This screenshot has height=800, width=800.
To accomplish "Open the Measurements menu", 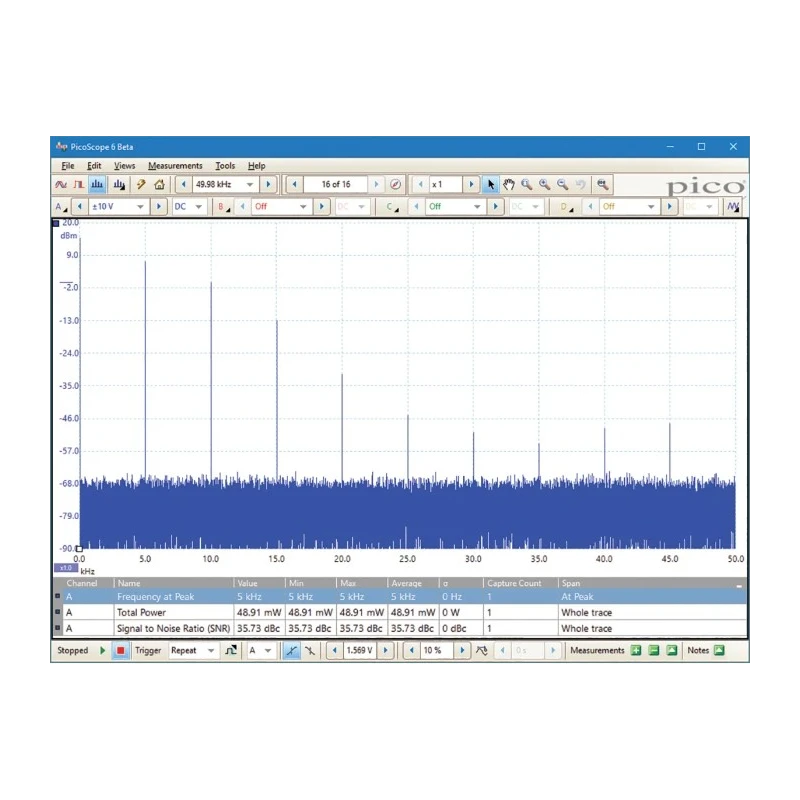I will (x=175, y=166).
